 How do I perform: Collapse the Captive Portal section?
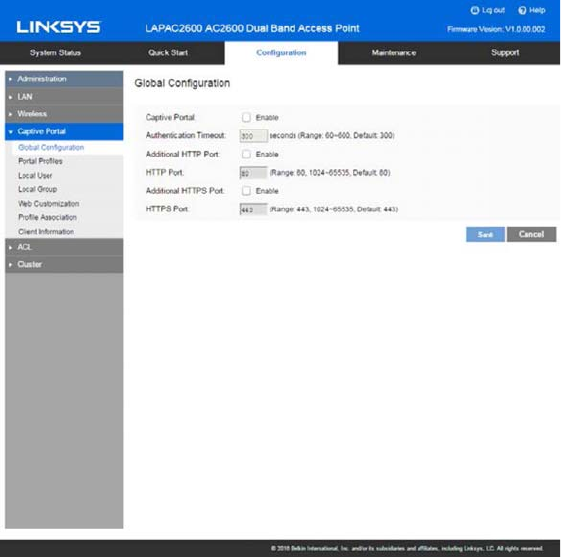64,131
